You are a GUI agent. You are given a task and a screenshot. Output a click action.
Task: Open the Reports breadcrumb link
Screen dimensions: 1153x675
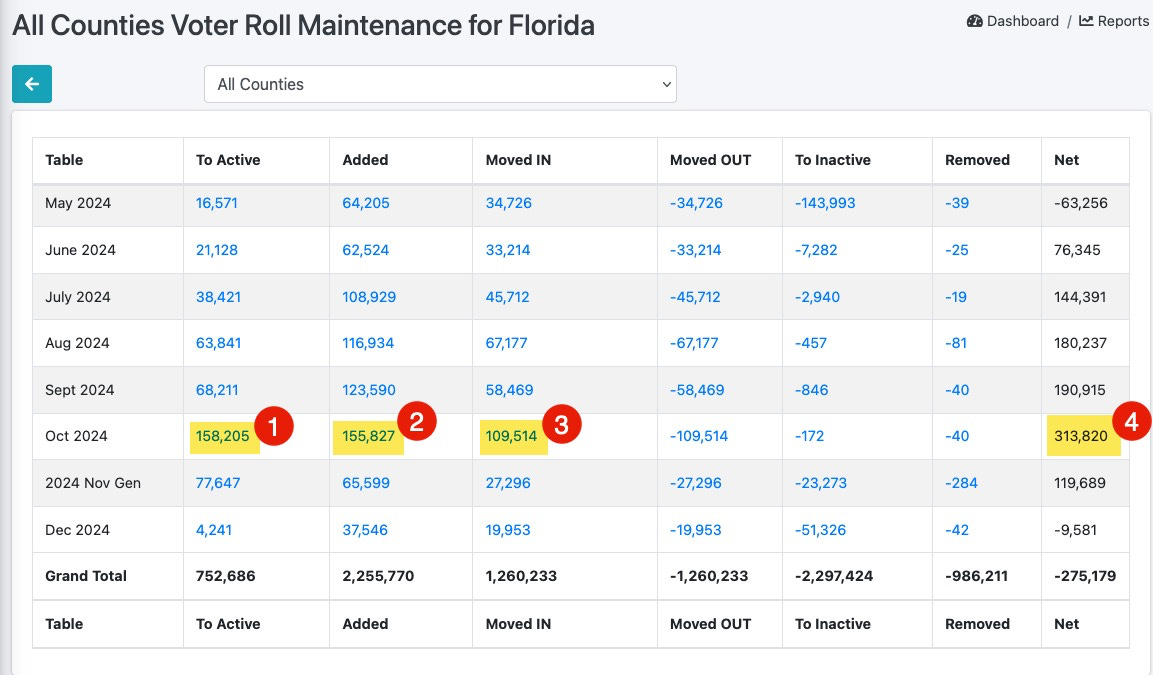tap(1113, 21)
